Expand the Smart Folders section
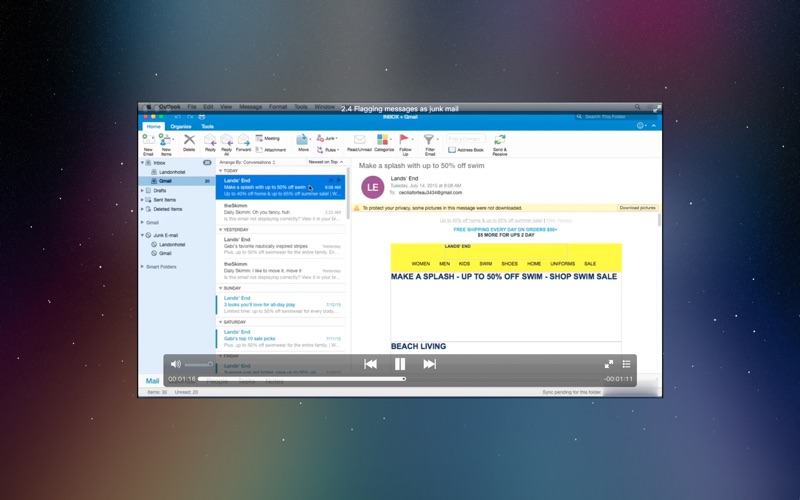The image size is (800, 500). [142, 266]
